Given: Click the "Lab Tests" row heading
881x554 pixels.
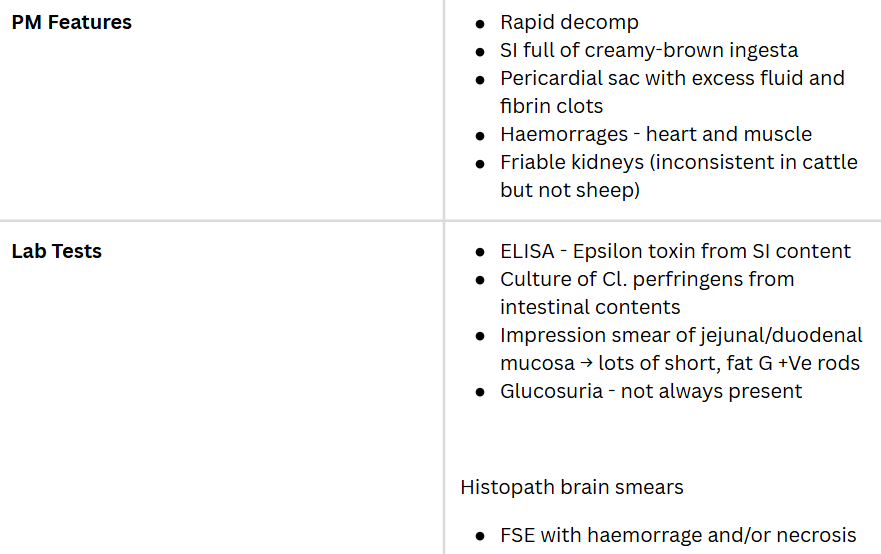Looking at the screenshot, I should 57,251.
